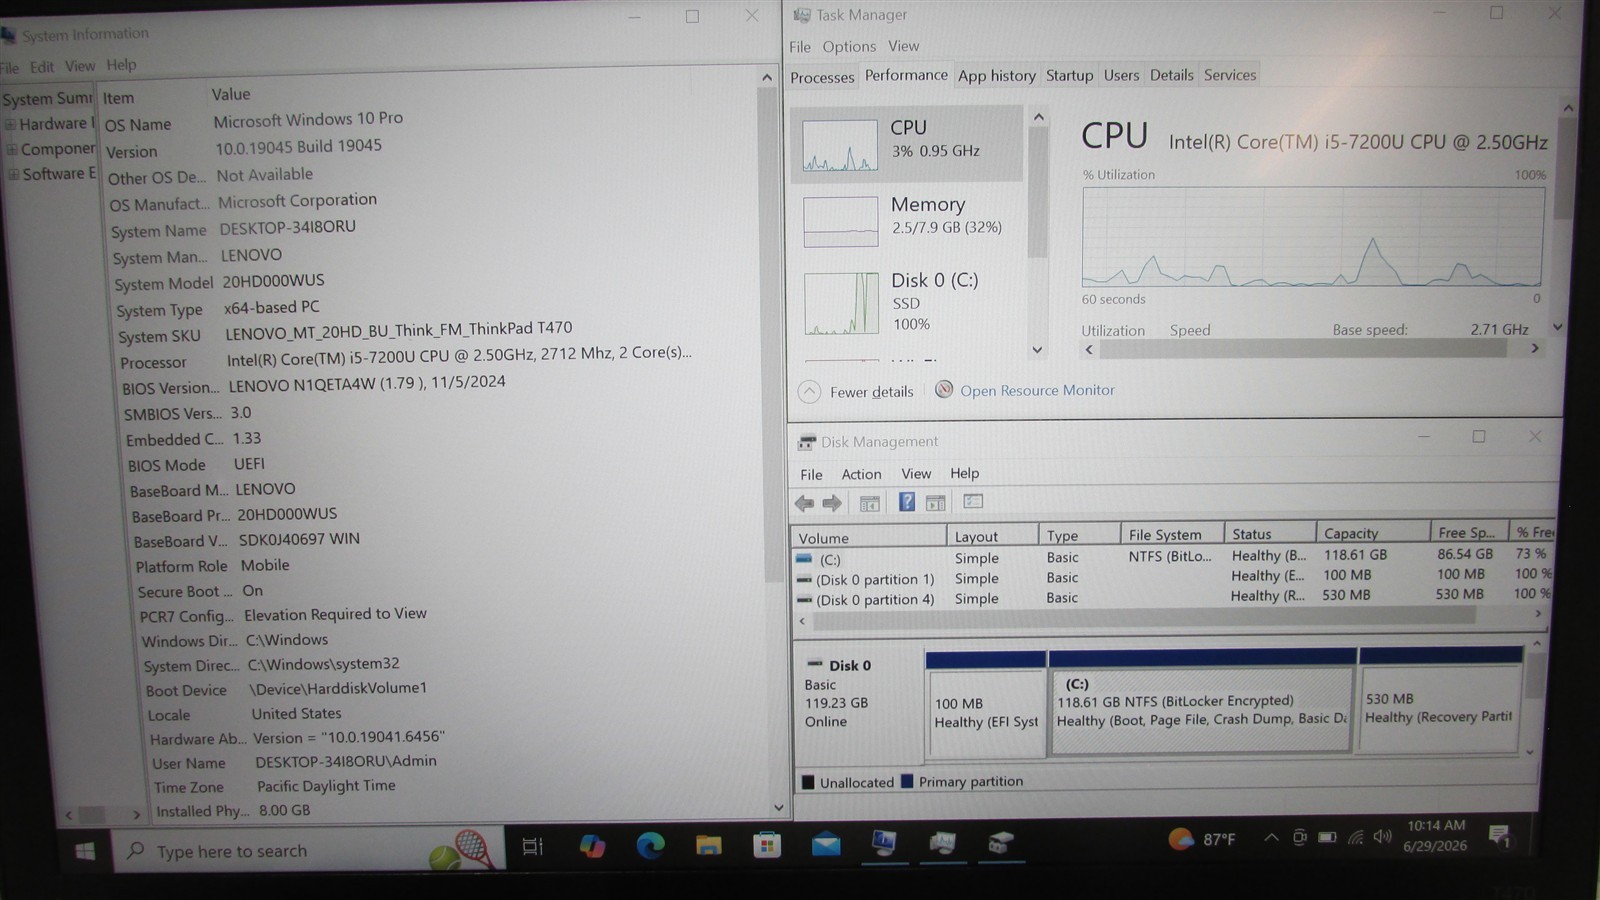Open Help menu in System Information
The height and width of the screenshot is (900, 1600).
point(121,65)
